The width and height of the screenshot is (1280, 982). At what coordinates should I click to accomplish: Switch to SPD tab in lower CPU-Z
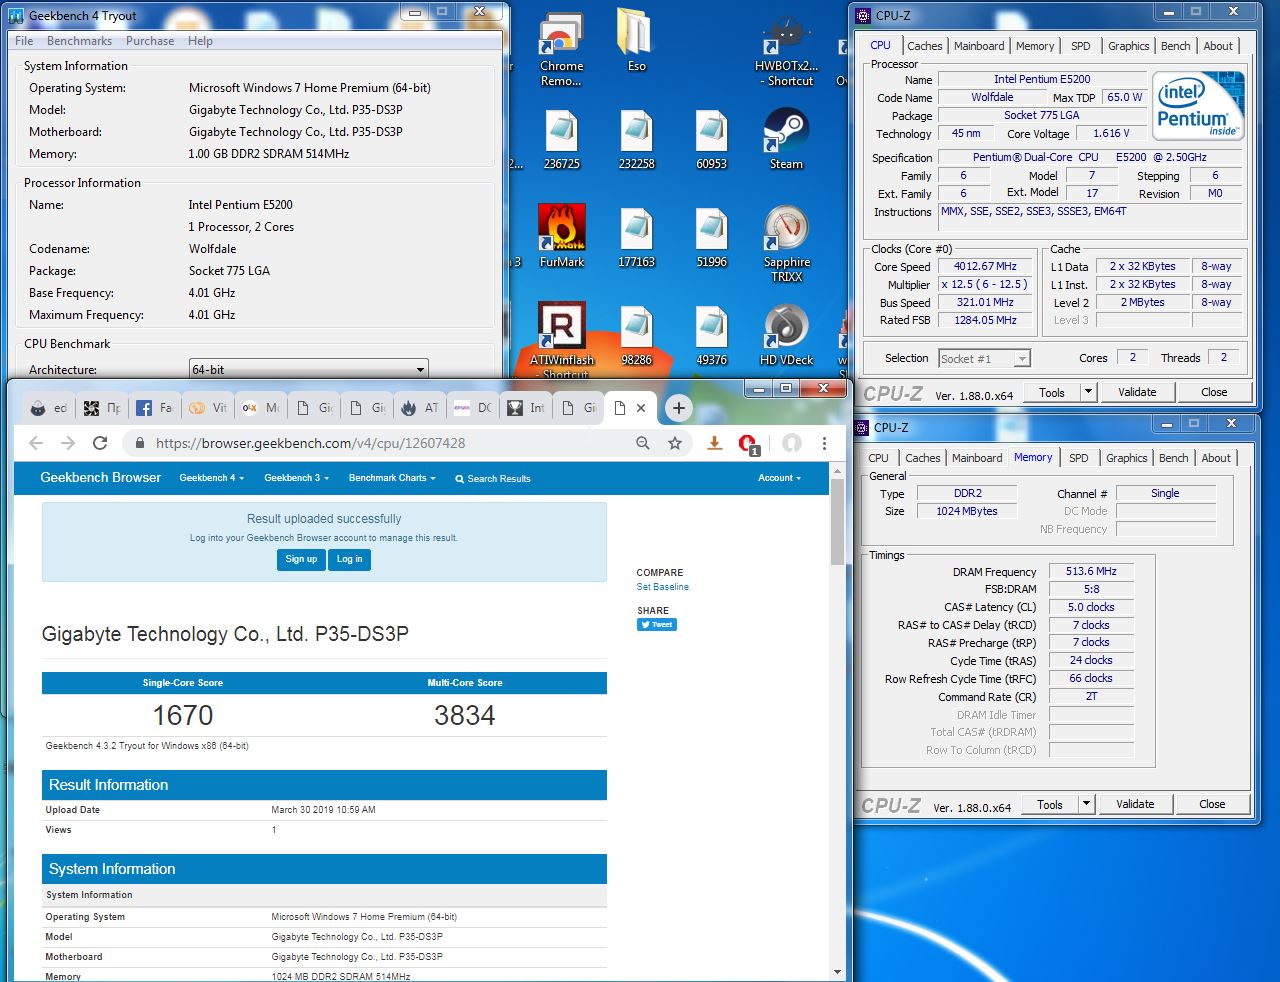[x=1078, y=458]
